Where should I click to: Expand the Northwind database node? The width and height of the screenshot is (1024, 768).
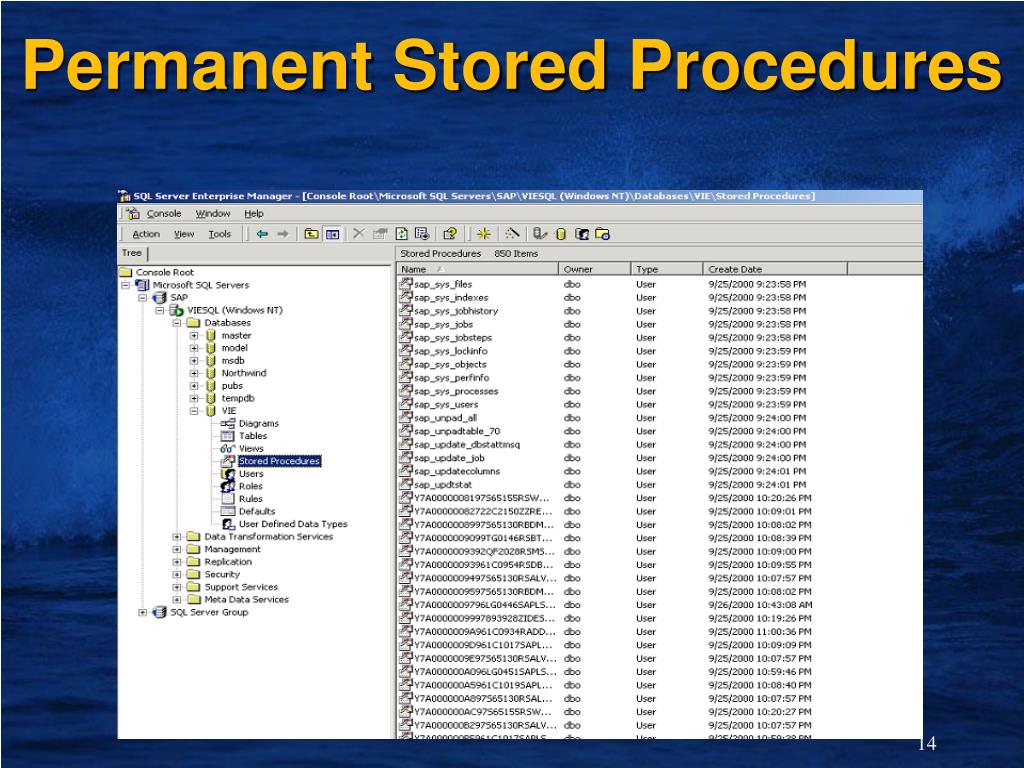coord(194,374)
